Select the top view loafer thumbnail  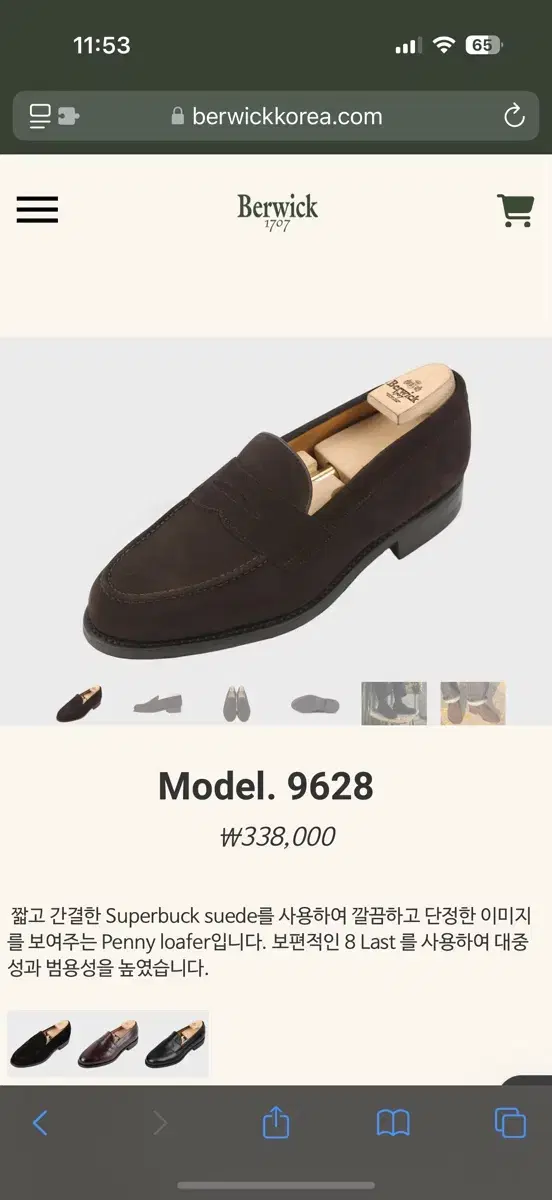[x=237, y=704]
